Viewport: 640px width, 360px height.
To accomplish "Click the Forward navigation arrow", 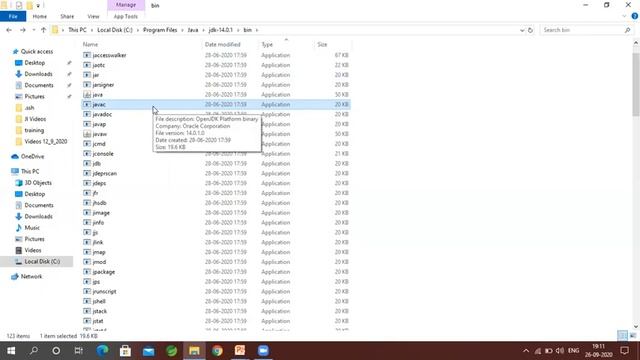I will coord(22,30).
